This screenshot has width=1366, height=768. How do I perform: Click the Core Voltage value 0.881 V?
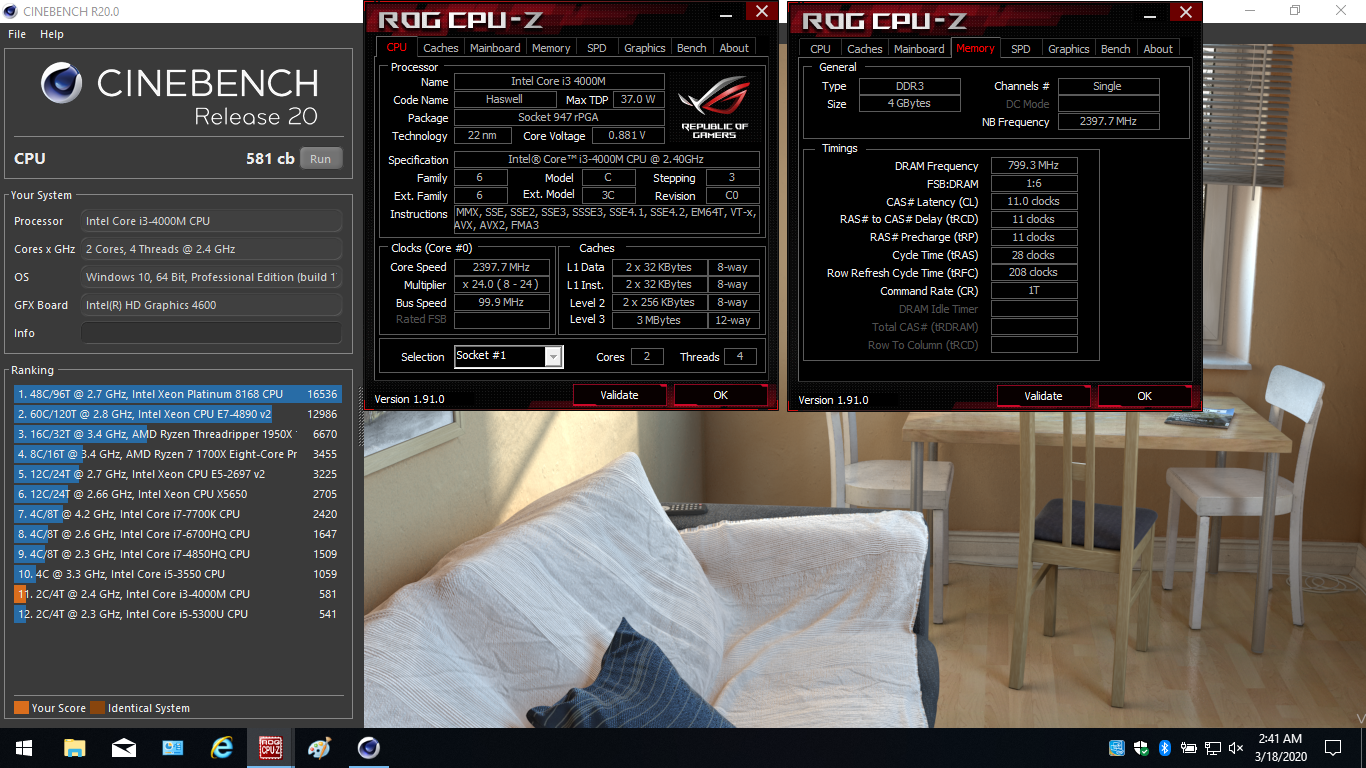[629, 136]
